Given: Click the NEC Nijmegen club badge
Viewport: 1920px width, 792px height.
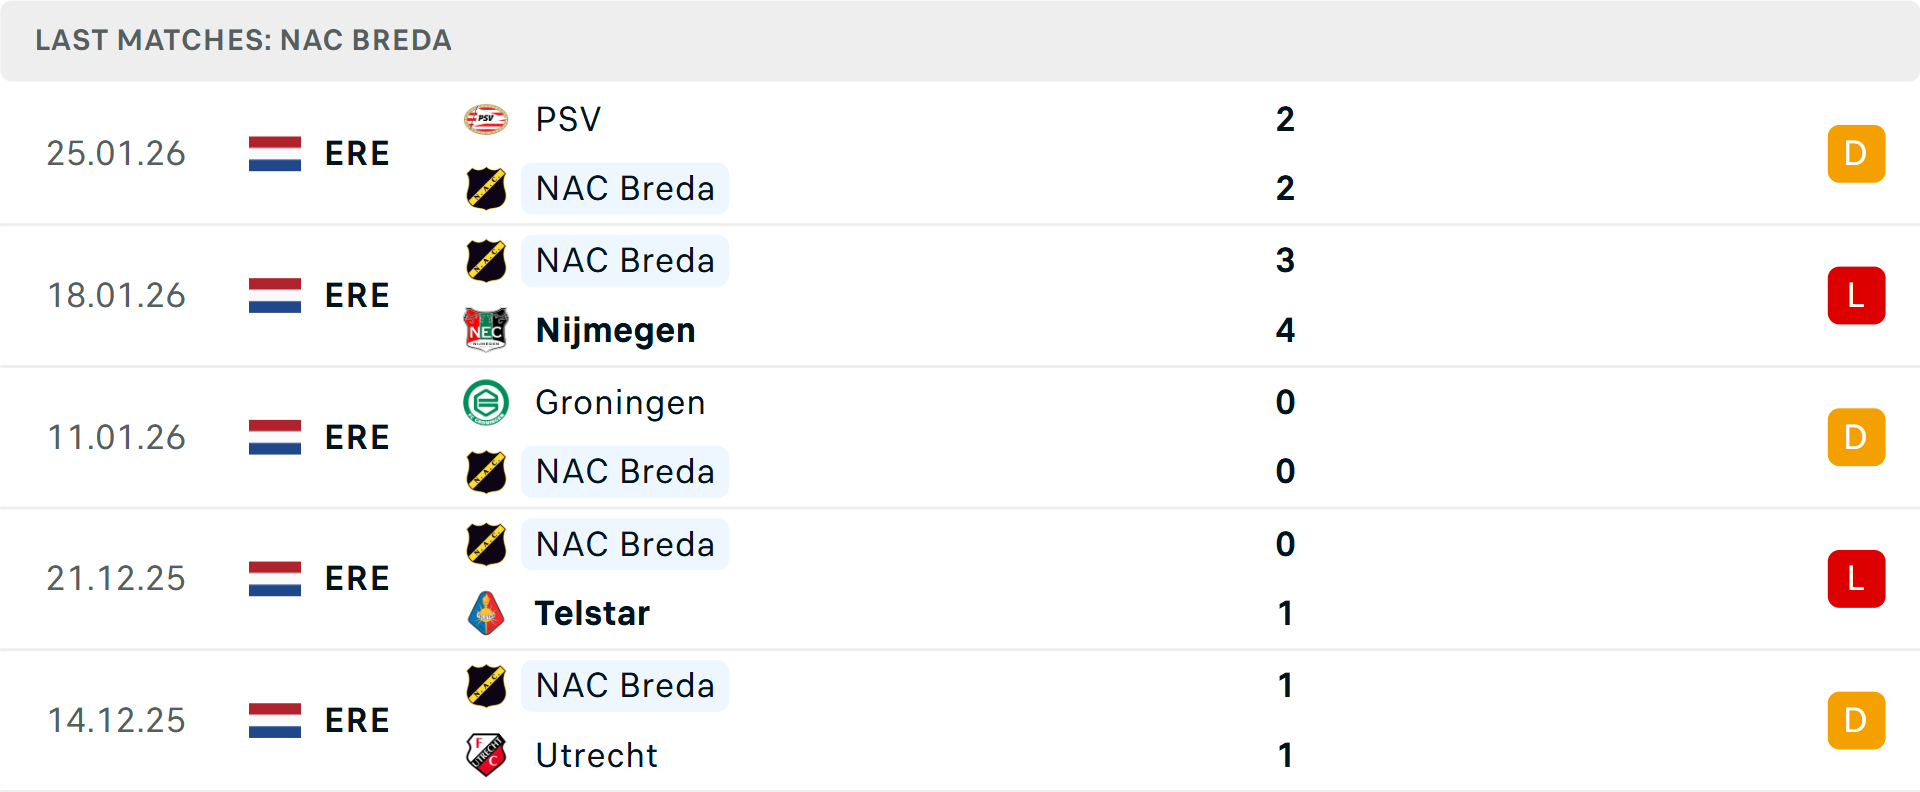Looking at the screenshot, I should [487, 330].
